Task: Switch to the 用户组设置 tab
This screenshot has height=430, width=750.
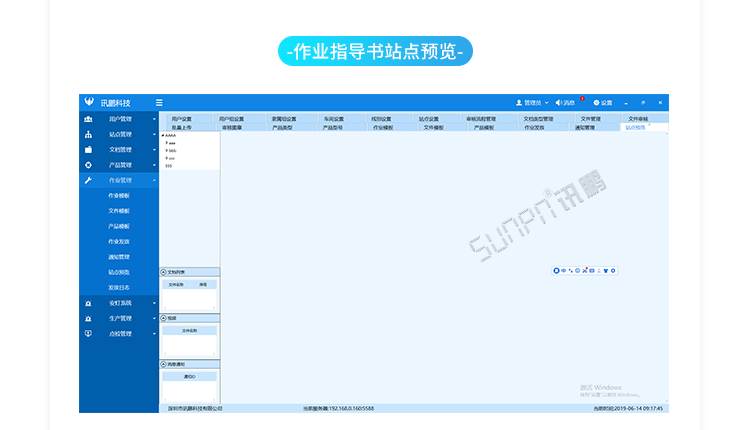Action: click(x=239, y=119)
